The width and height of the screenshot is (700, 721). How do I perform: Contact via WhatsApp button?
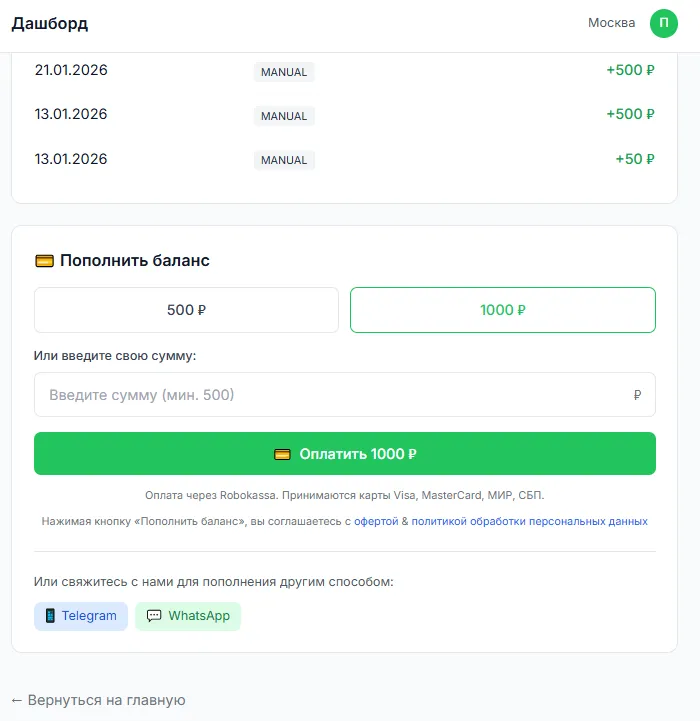tap(188, 616)
